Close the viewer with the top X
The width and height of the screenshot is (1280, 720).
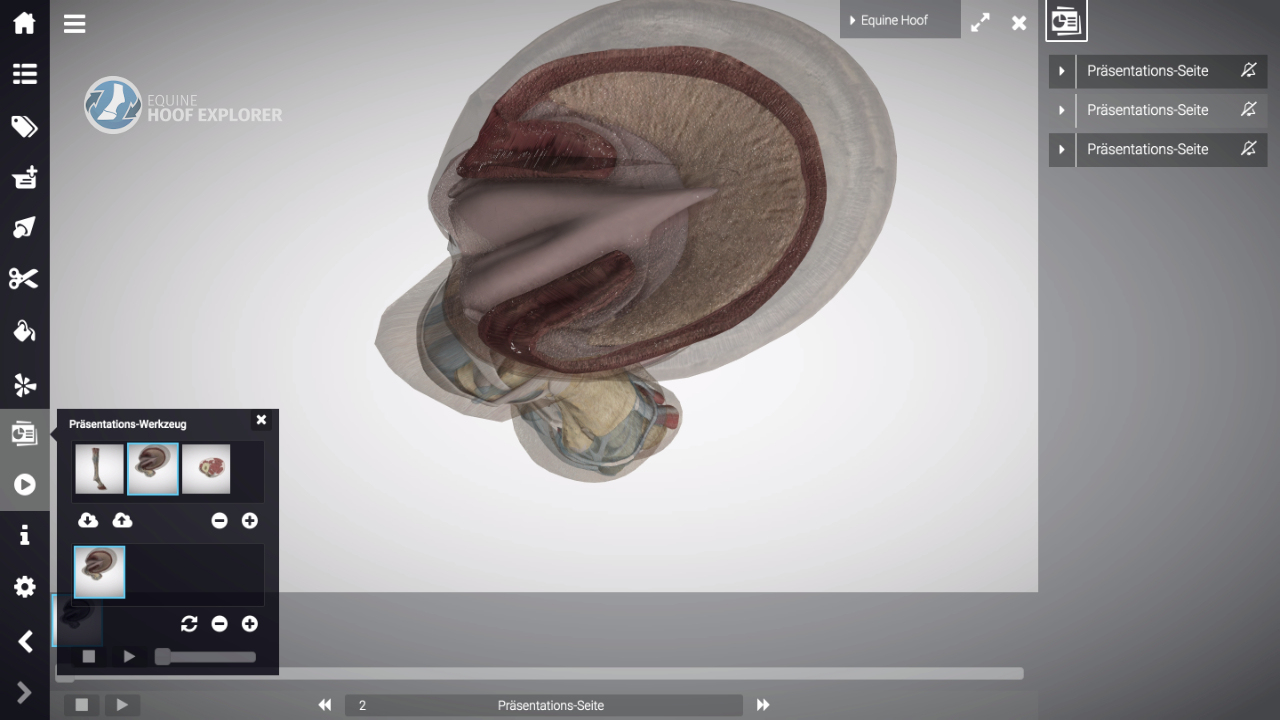[1019, 23]
